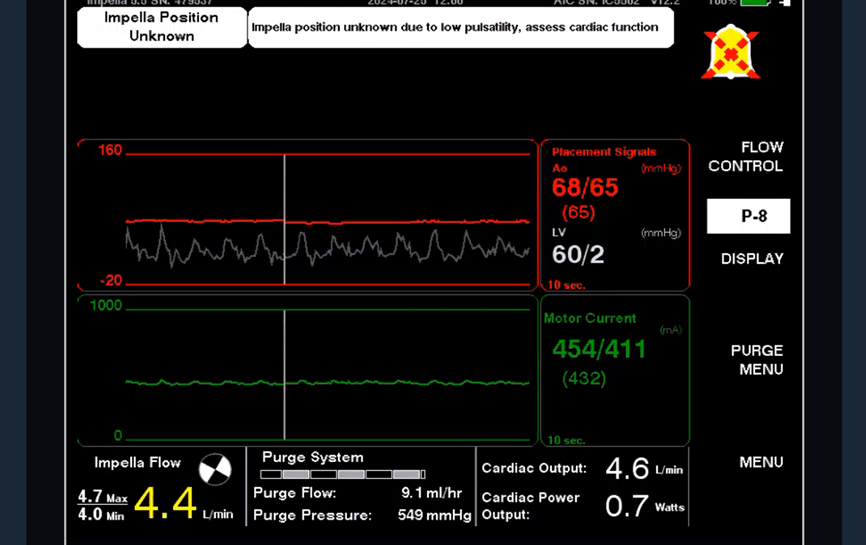Click the LV pressure 60/2 value
The height and width of the screenshot is (545, 866).
click(578, 255)
